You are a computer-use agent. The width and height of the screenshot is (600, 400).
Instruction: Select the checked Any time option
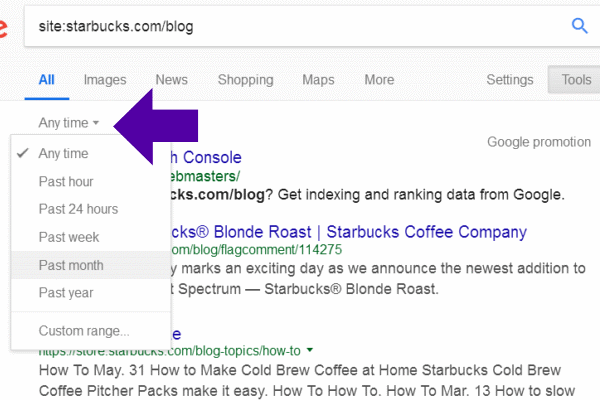pyautogui.click(x=63, y=154)
